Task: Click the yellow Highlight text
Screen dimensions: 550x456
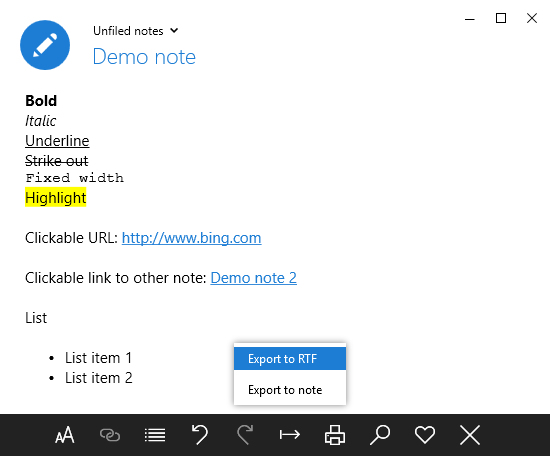Action: tap(55, 197)
